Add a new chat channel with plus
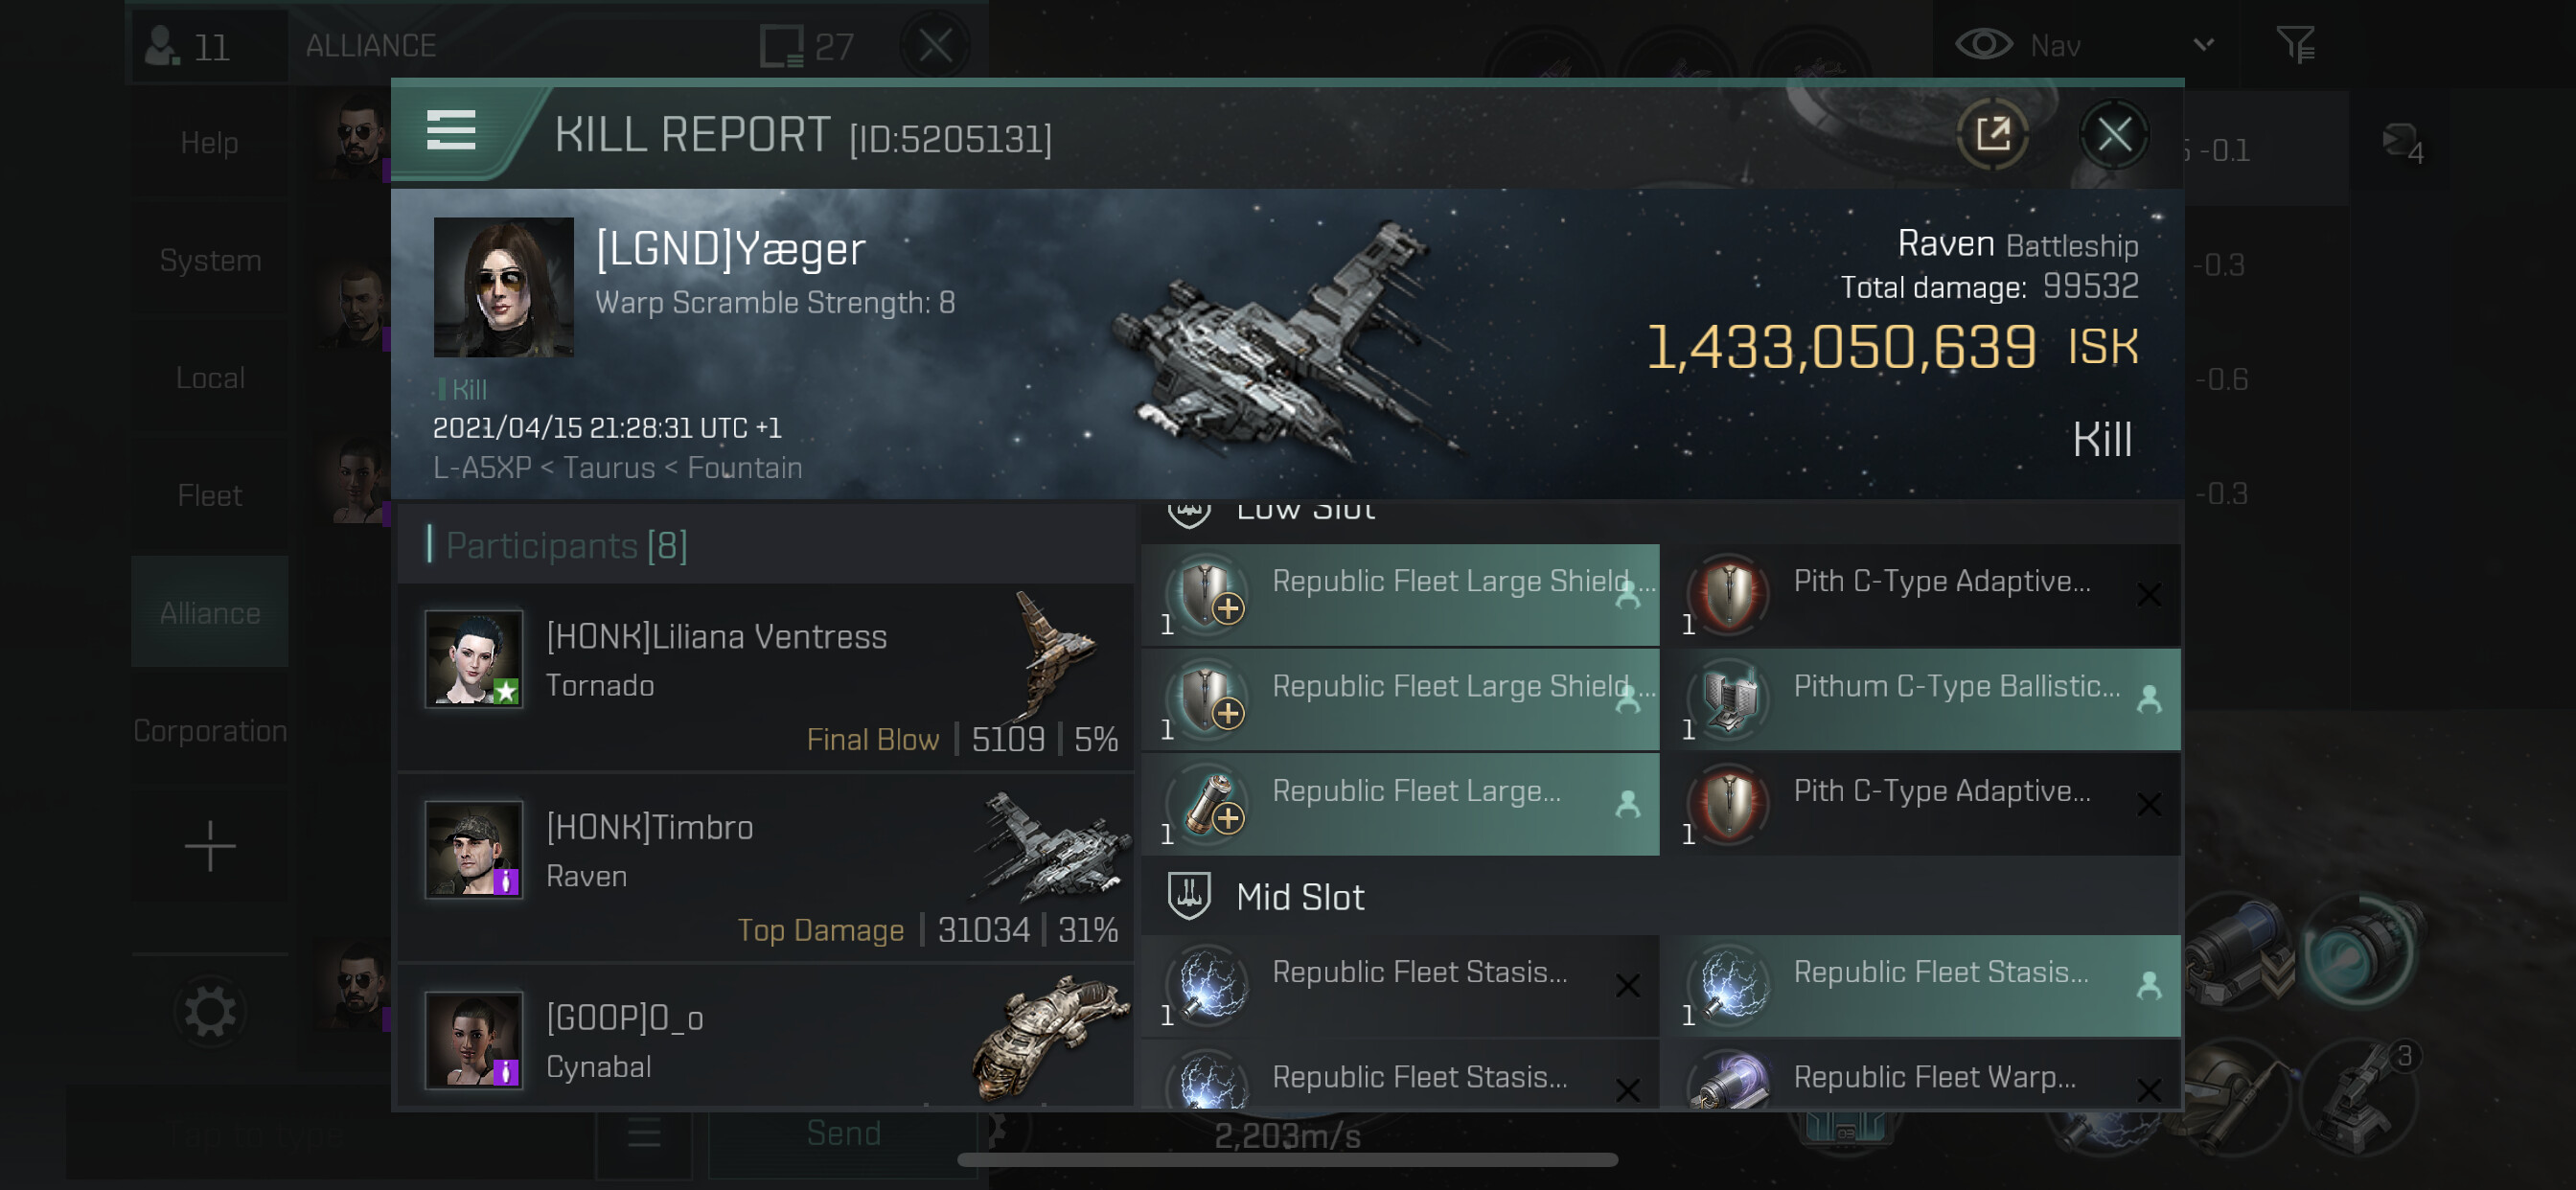 click(x=209, y=846)
